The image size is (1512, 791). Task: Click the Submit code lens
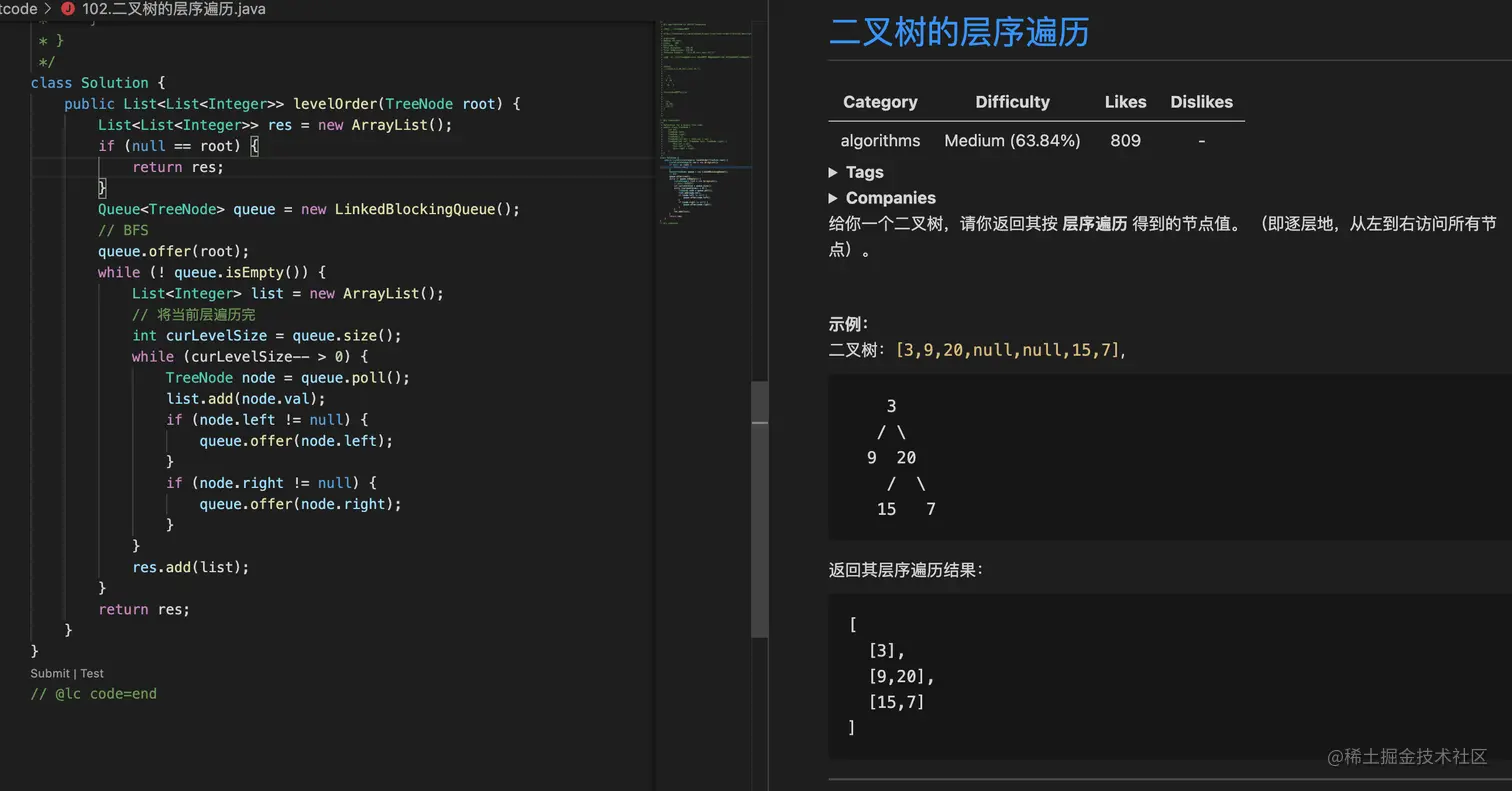coord(50,673)
